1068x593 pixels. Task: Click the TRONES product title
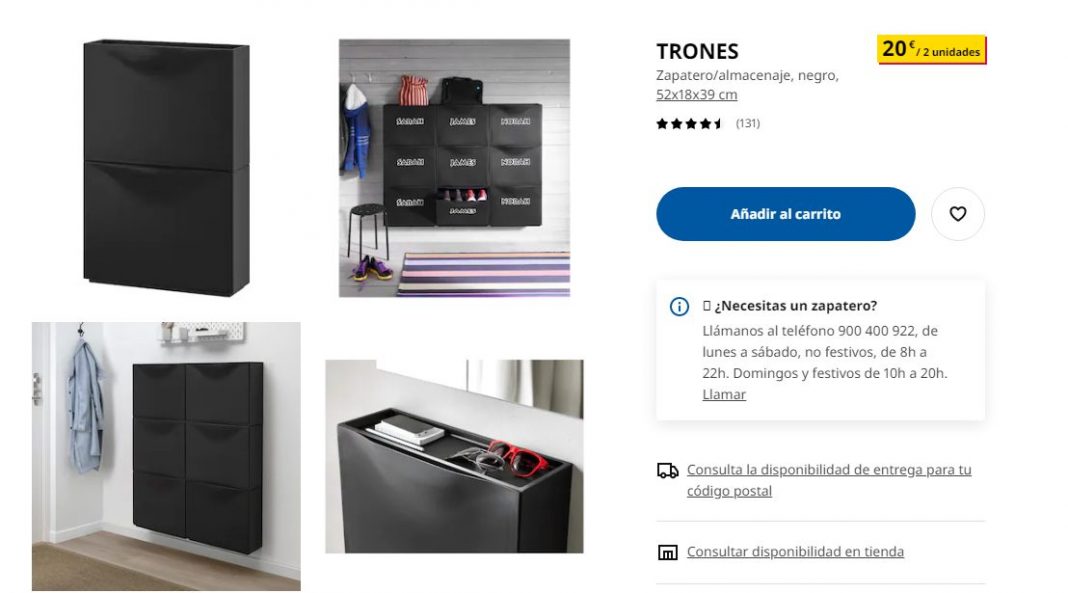point(697,52)
